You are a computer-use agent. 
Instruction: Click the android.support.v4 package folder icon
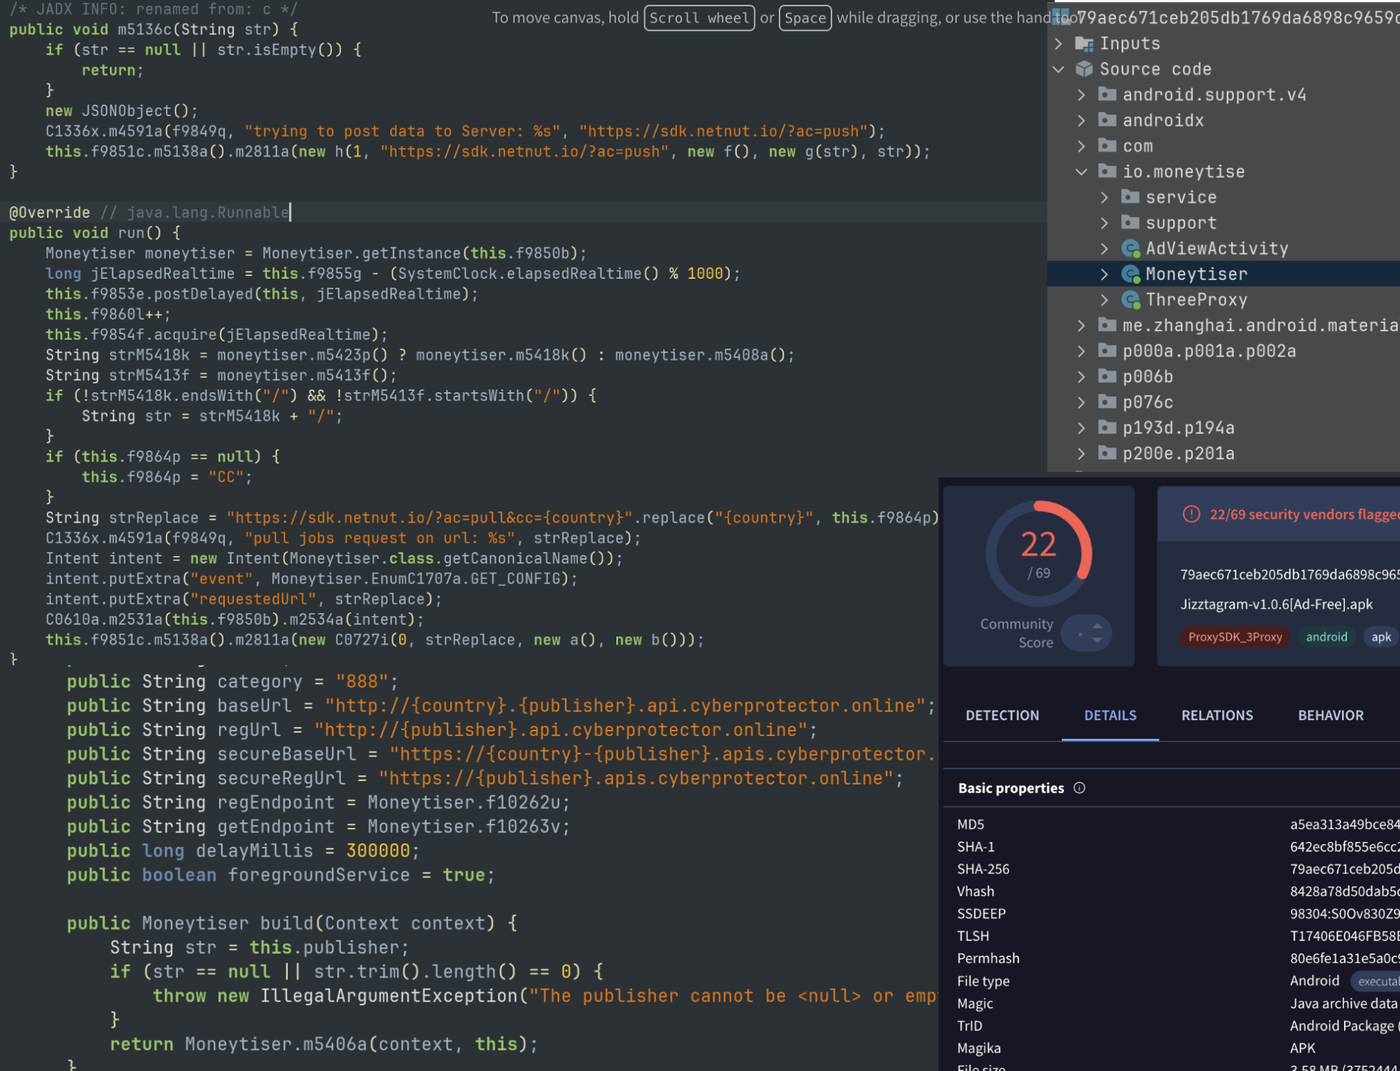[1107, 94]
